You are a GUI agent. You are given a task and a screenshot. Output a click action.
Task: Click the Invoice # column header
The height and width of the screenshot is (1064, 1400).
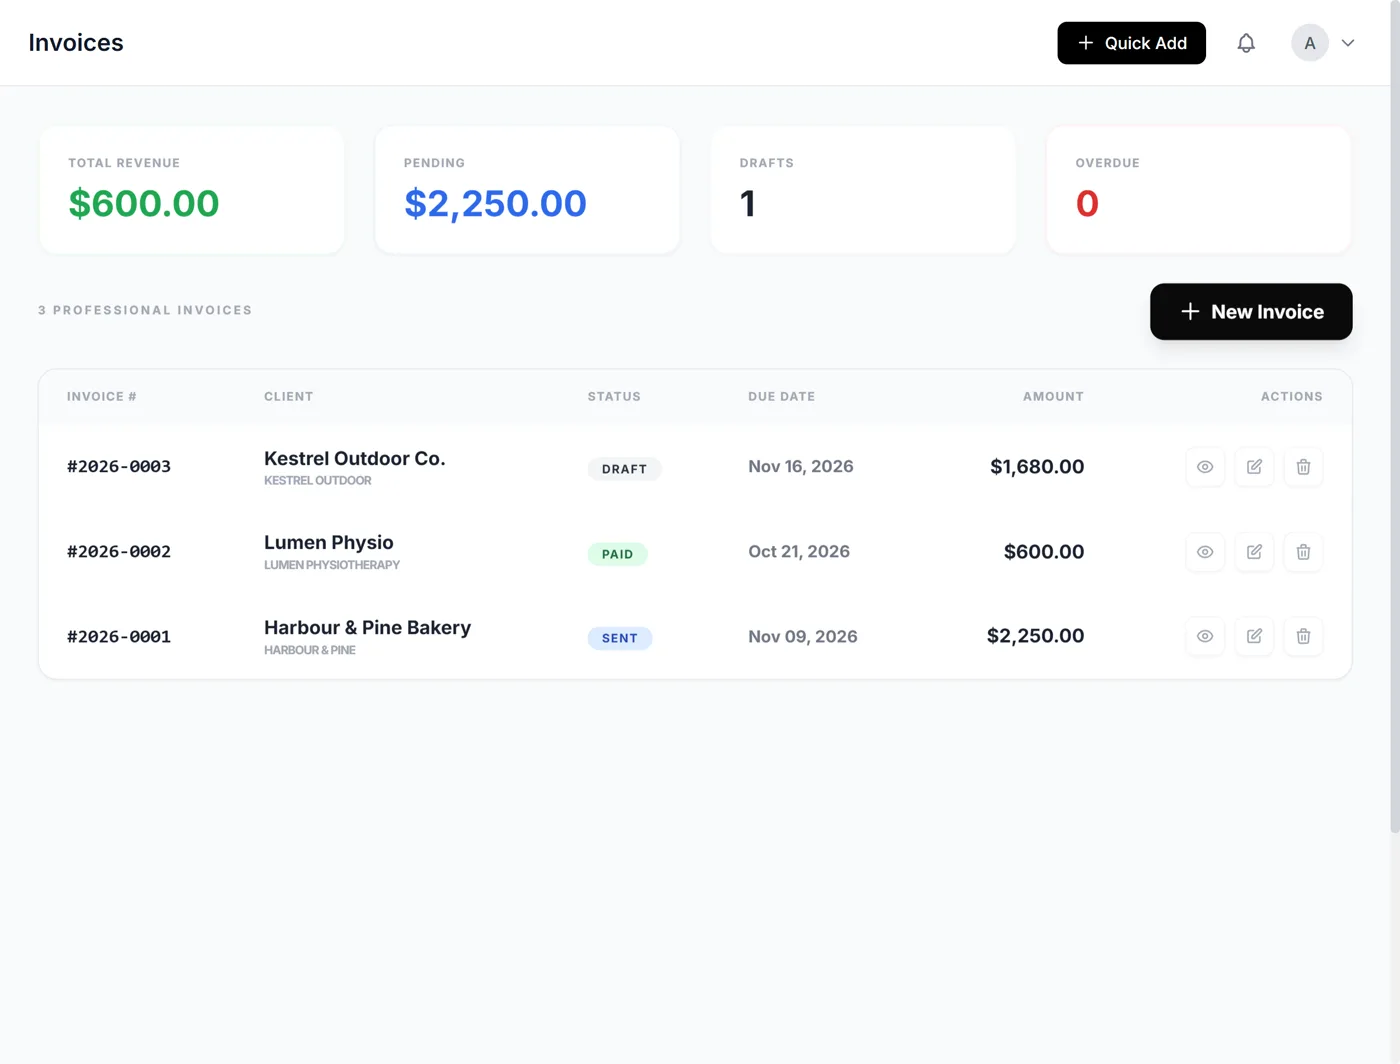[102, 397]
